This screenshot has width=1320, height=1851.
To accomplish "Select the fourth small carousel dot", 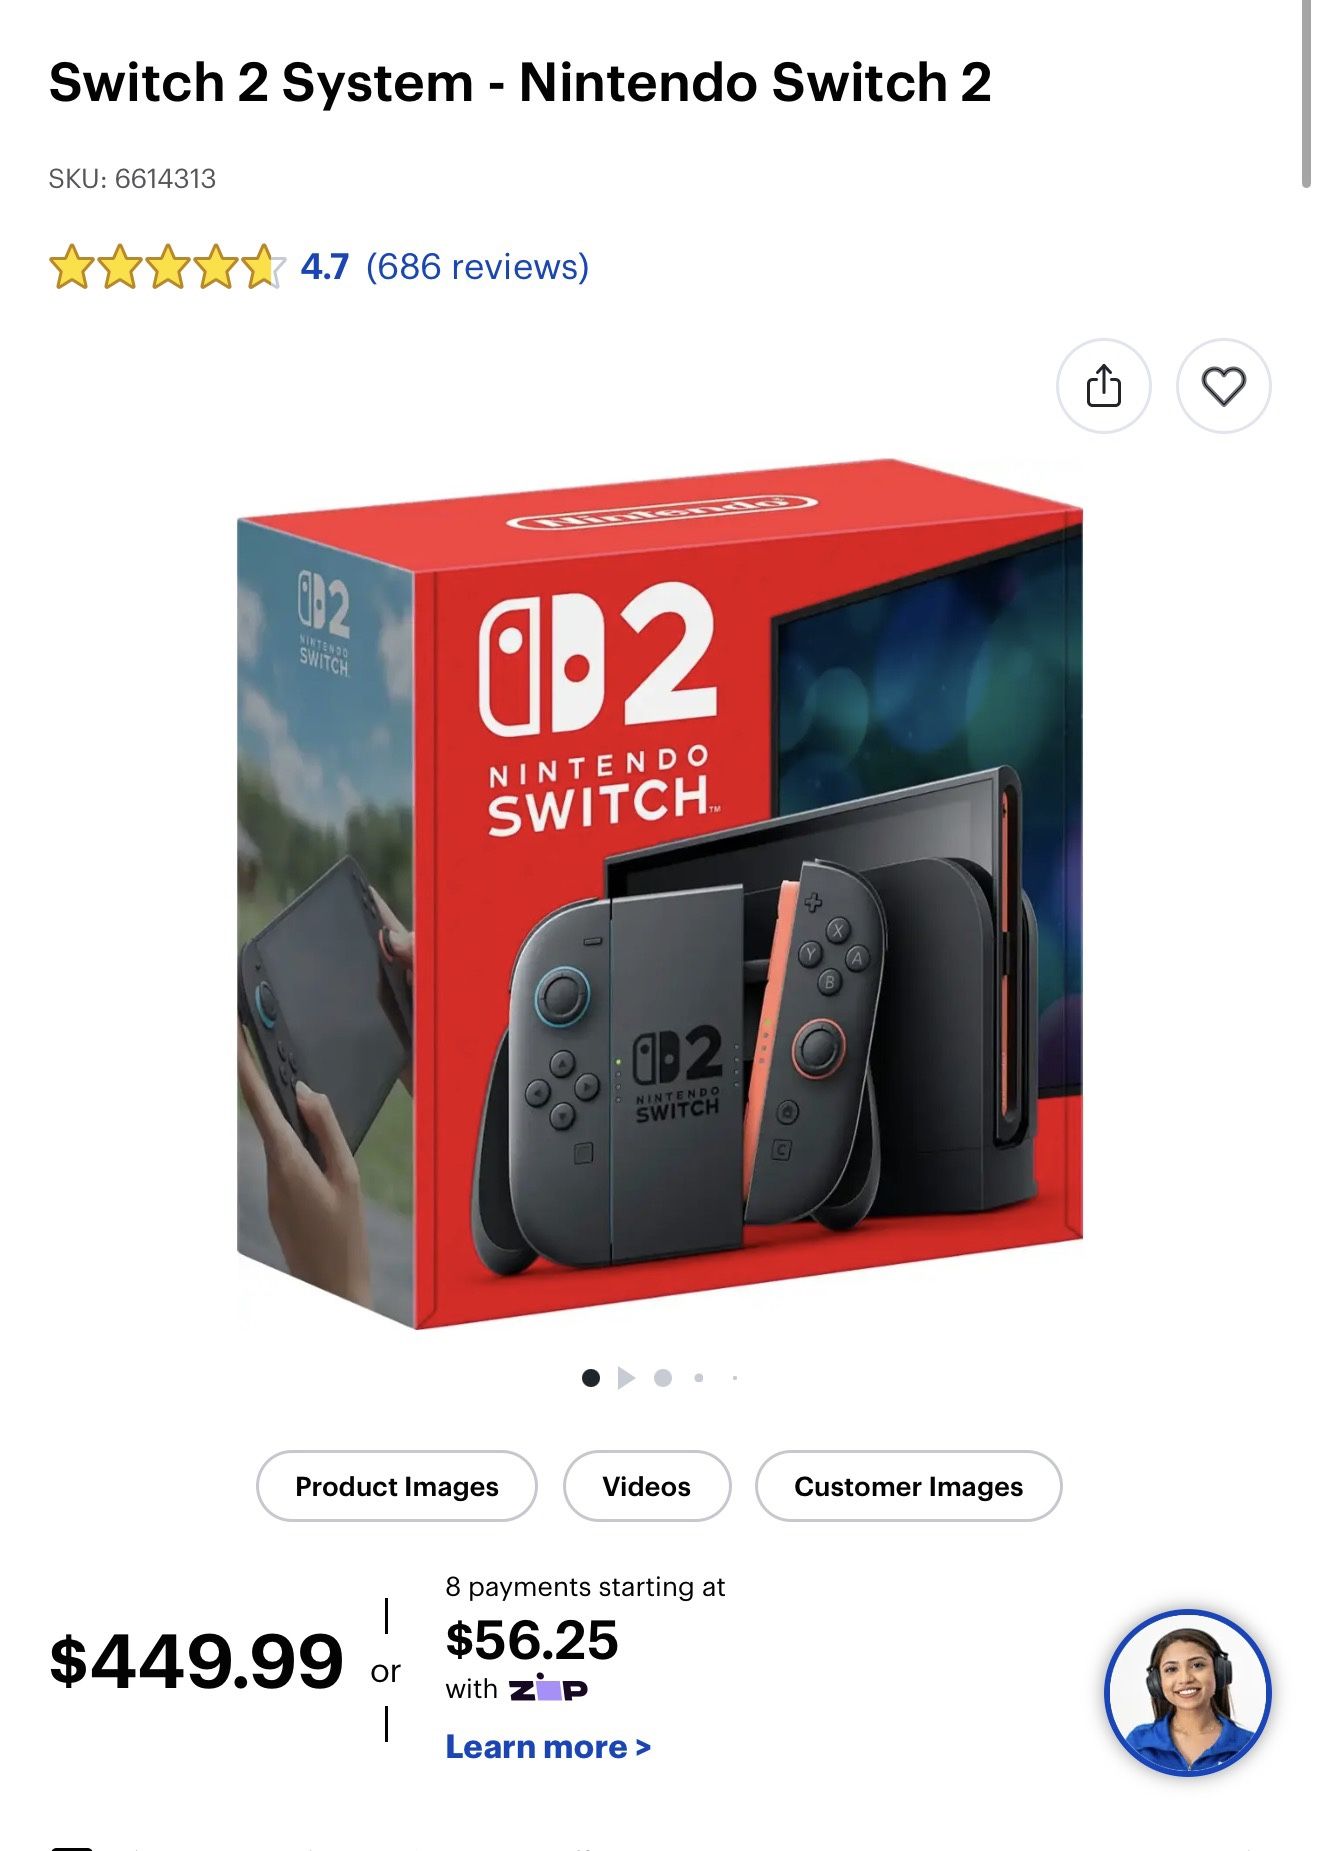I will pyautogui.click(x=698, y=1378).
